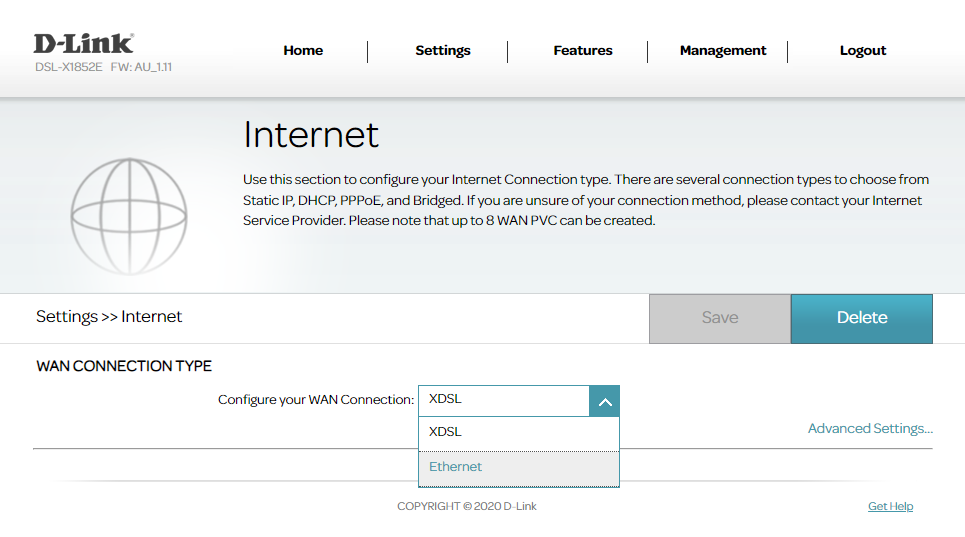Click the DSL-X1852E firmware version text
Image resolution: width=965 pixels, height=537 pixels.
click(x=103, y=67)
